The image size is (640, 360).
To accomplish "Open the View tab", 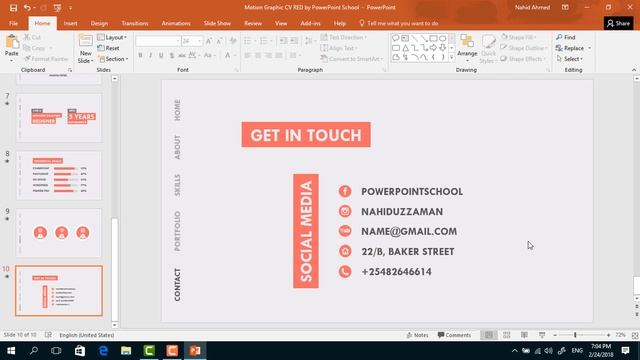I will [x=281, y=23].
